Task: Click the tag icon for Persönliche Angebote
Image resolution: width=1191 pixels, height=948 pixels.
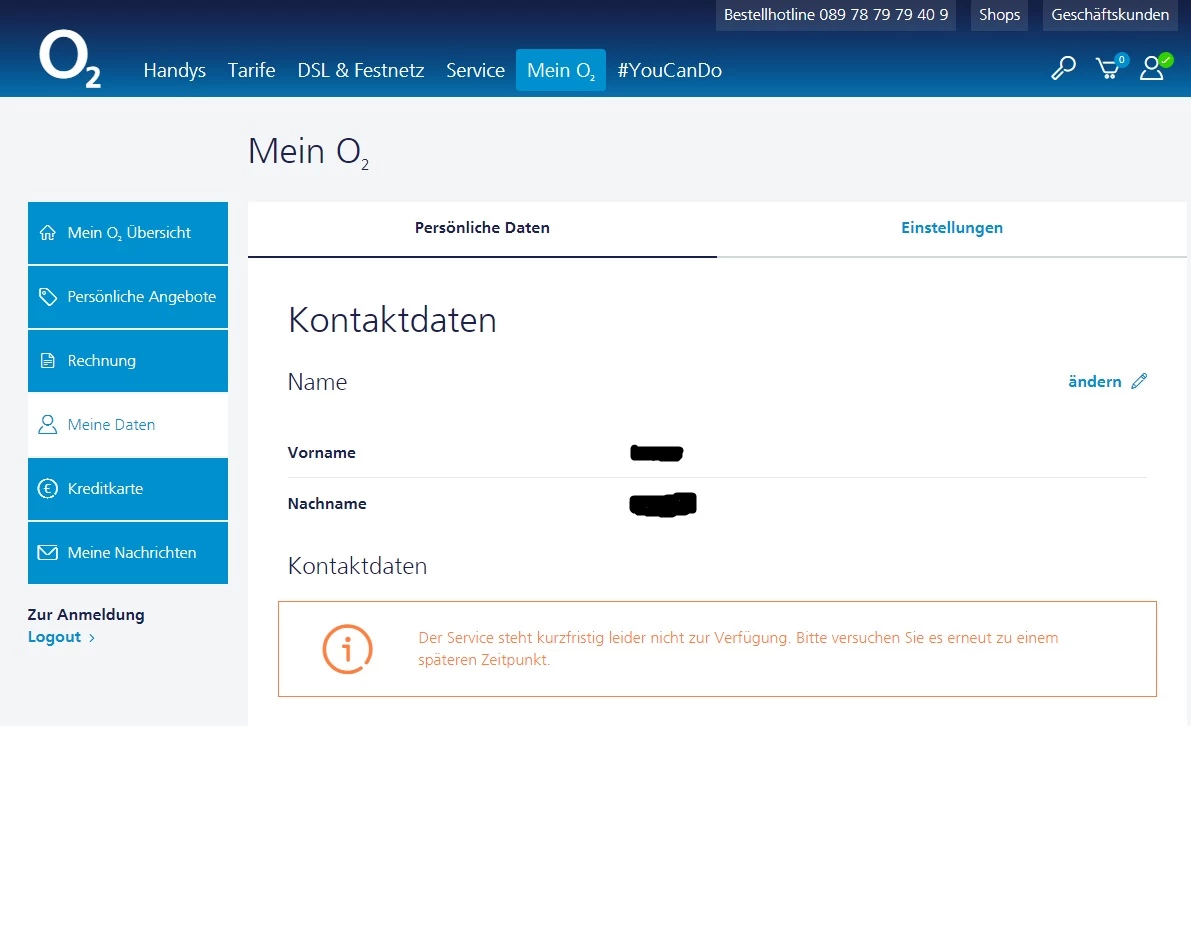Action: [48, 297]
